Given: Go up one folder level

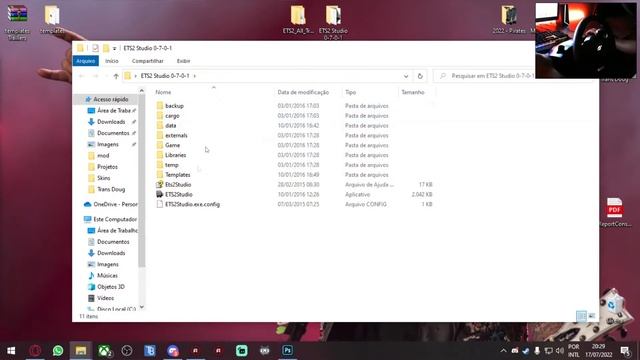Looking at the screenshot, I should click(x=116, y=76).
